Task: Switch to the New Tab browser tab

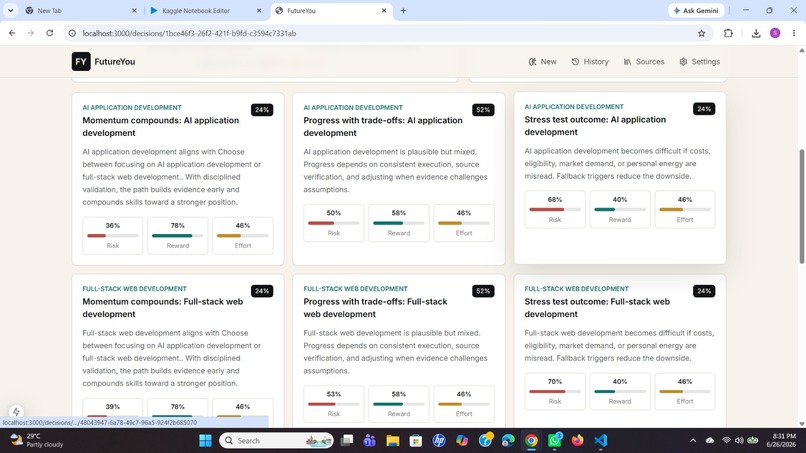Action: point(81,10)
